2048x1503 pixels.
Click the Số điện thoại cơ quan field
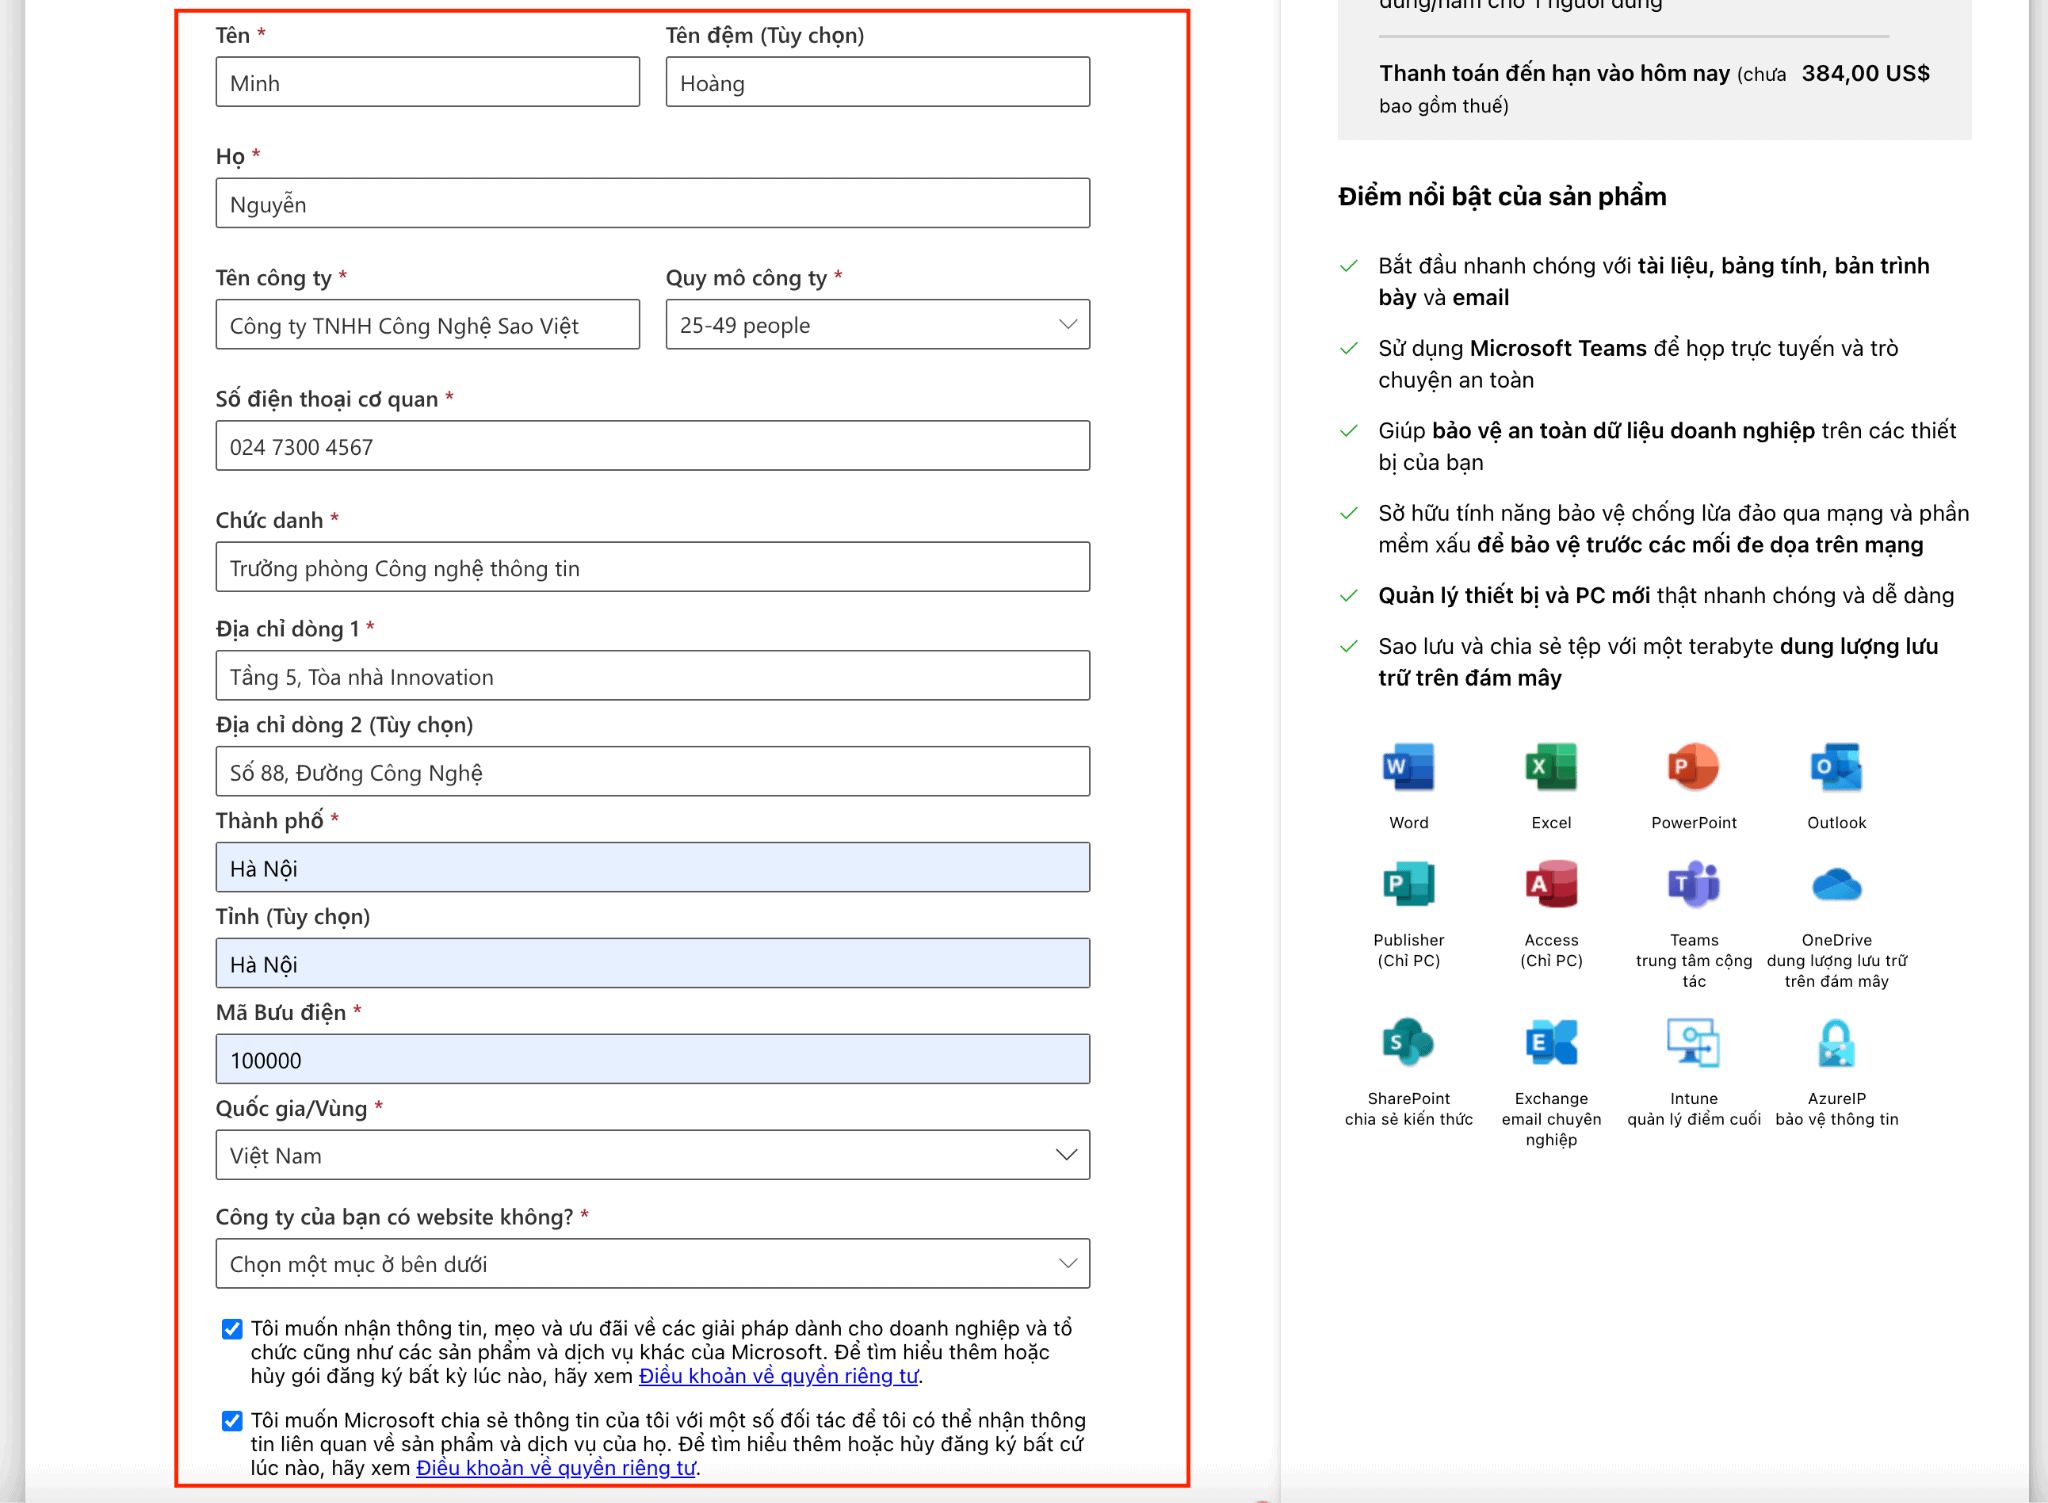[652, 446]
